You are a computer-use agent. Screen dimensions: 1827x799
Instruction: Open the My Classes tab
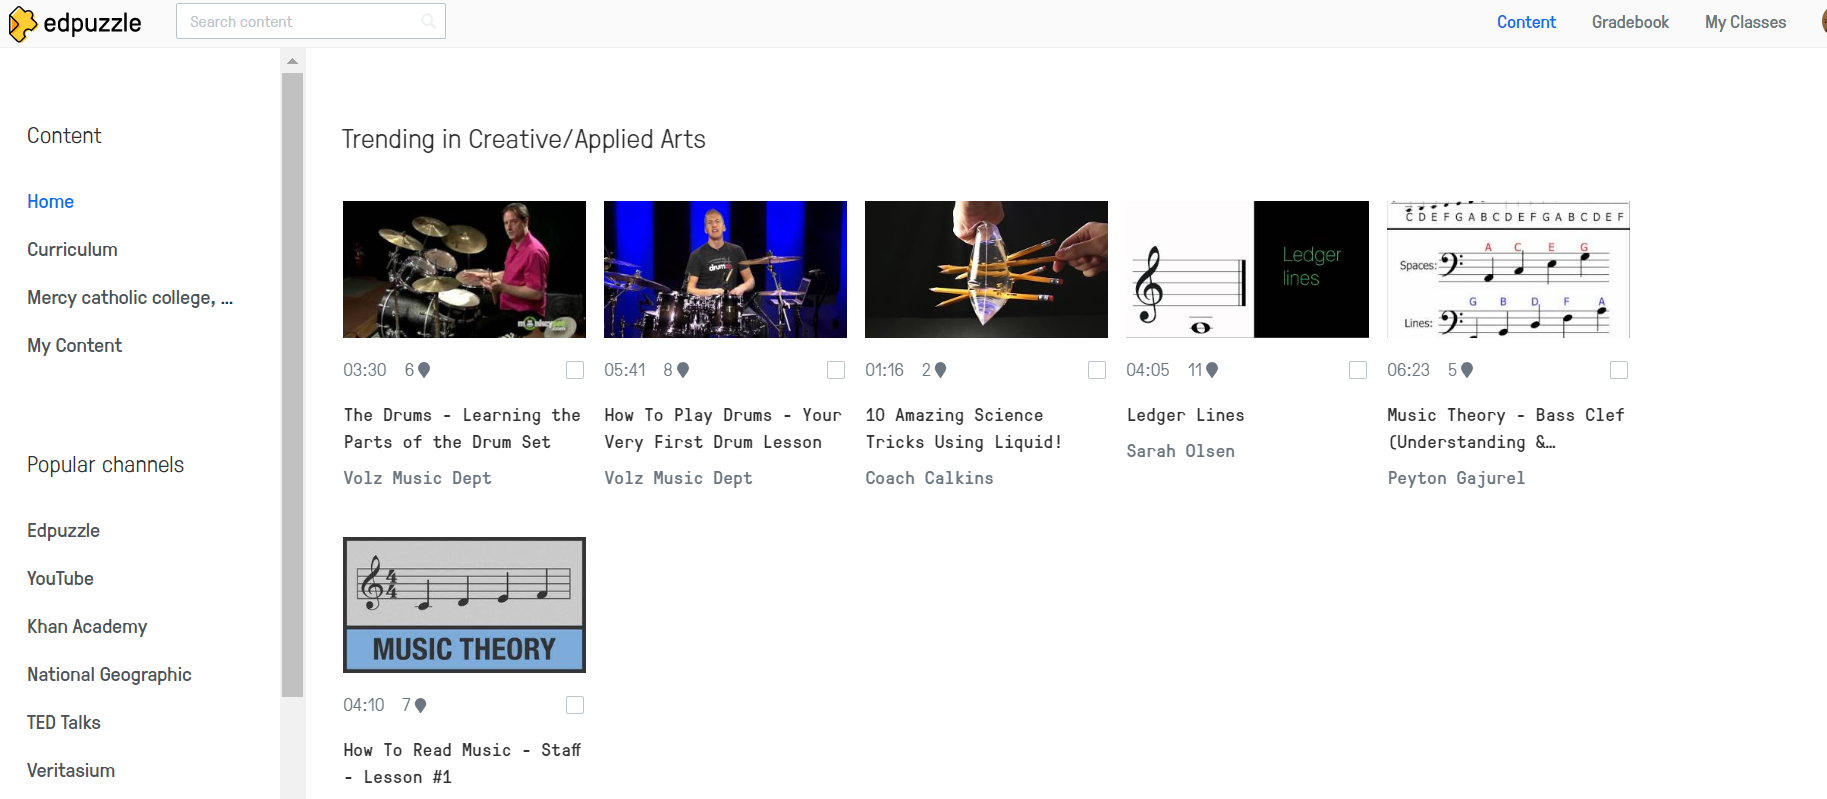click(1745, 22)
